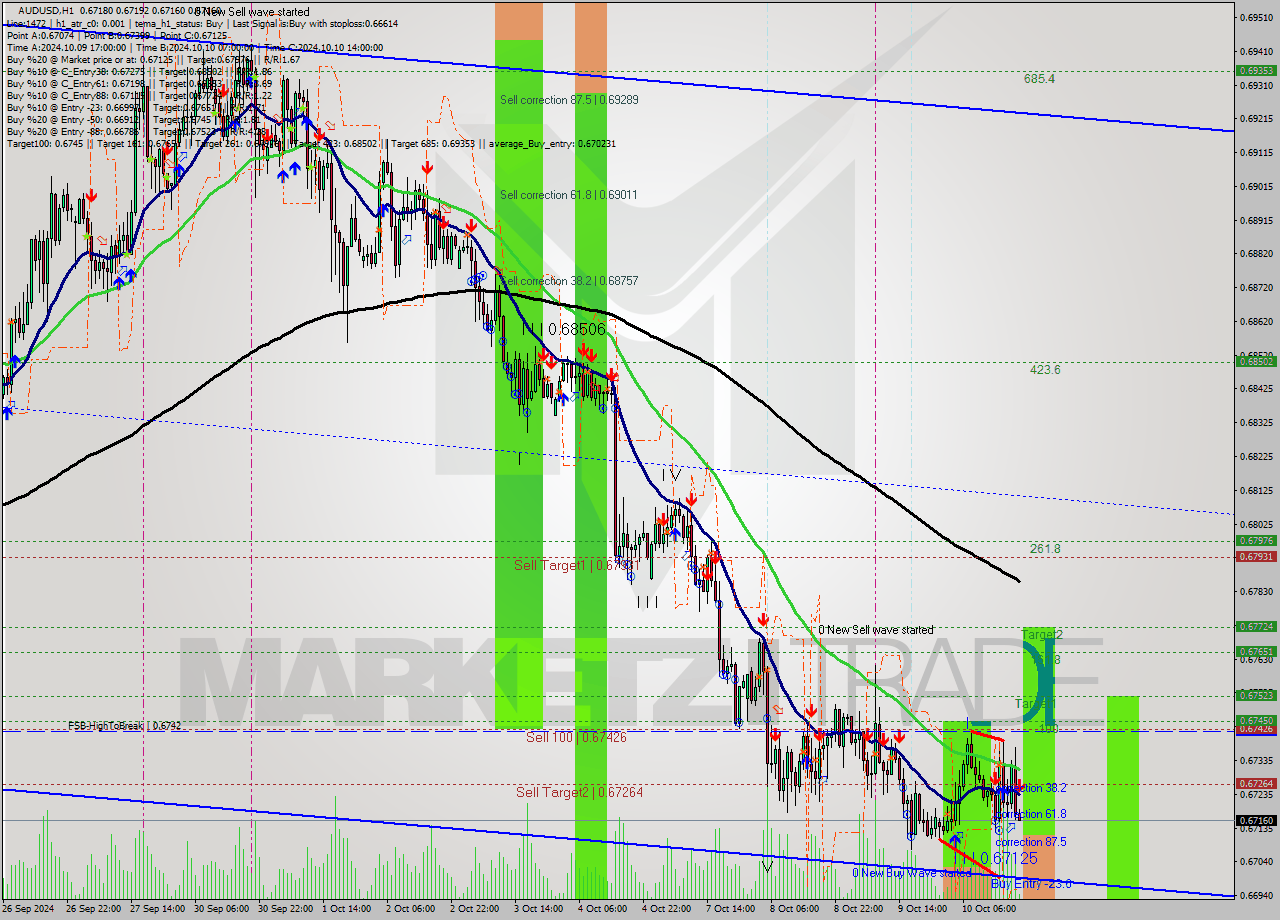Image resolution: width=1280 pixels, height=920 pixels.
Task: Click 'Sell correction 61.8 | 0.69011' label
Action: (x=568, y=195)
